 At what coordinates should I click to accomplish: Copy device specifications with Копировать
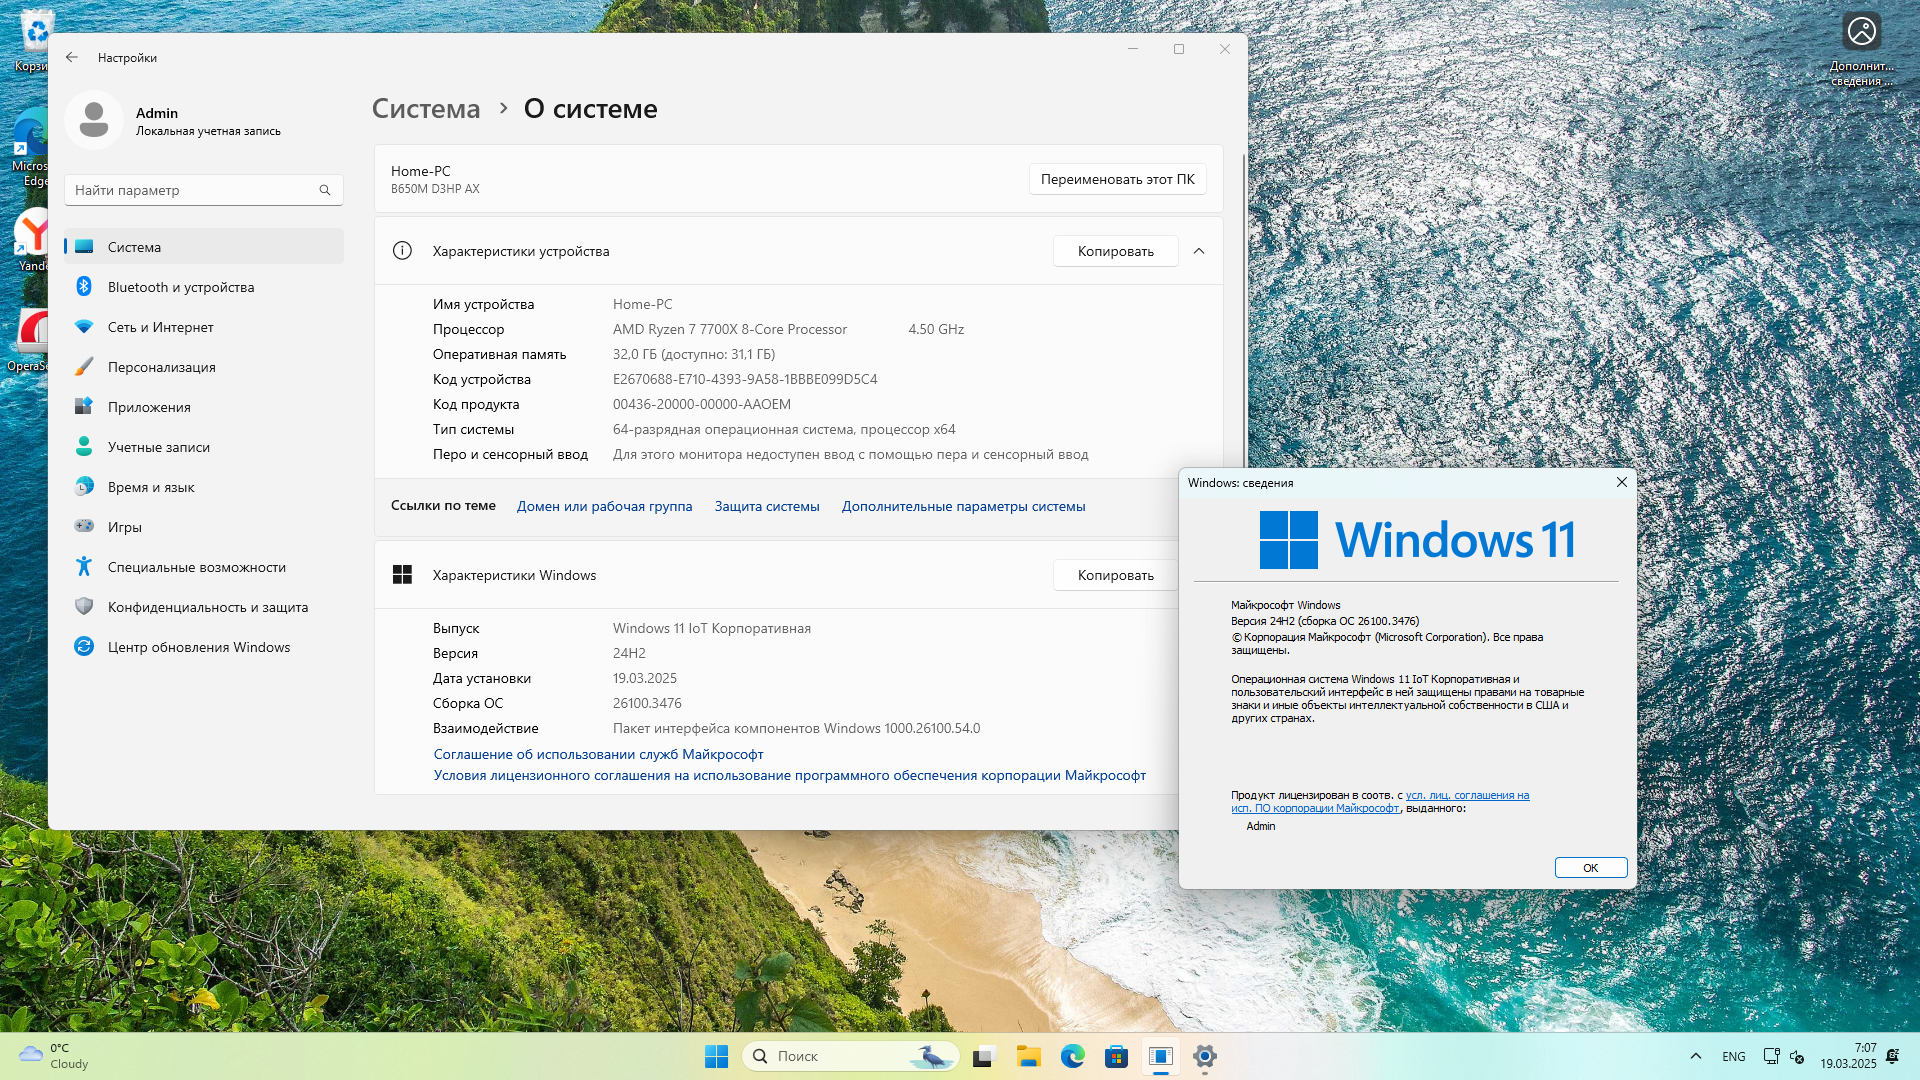click(x=1115, y=251)
